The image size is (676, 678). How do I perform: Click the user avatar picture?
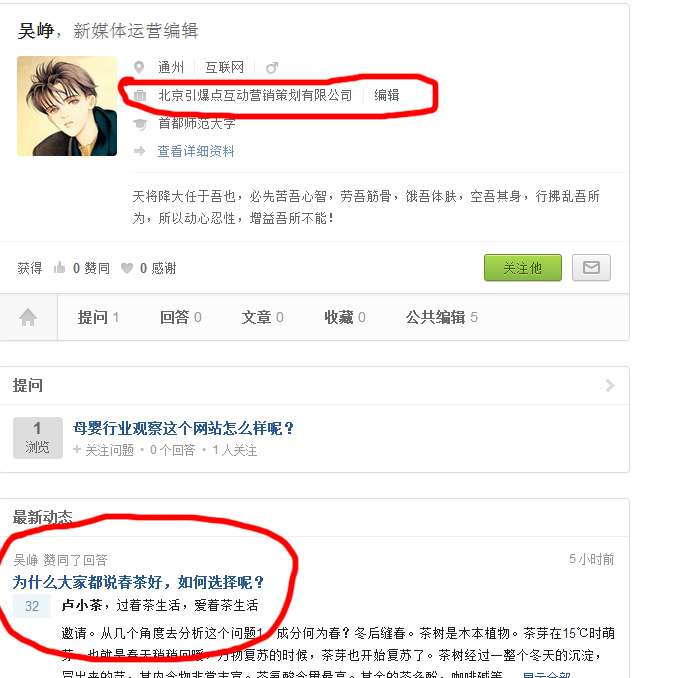point(67,106)
